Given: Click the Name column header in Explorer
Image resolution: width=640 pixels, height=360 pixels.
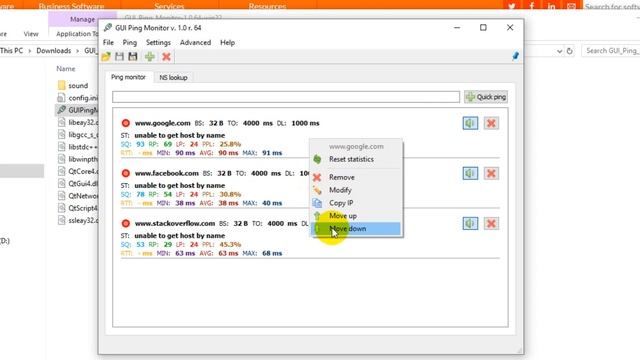Looking at the screenshot, I should pyautogui.click(x=65, y=69).
